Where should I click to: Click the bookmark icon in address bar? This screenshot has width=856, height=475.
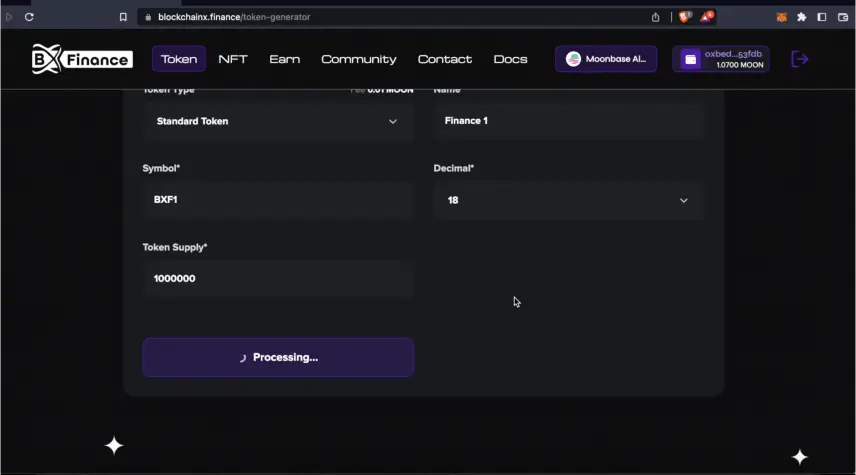pyautogui.click(x=123, y=17)
